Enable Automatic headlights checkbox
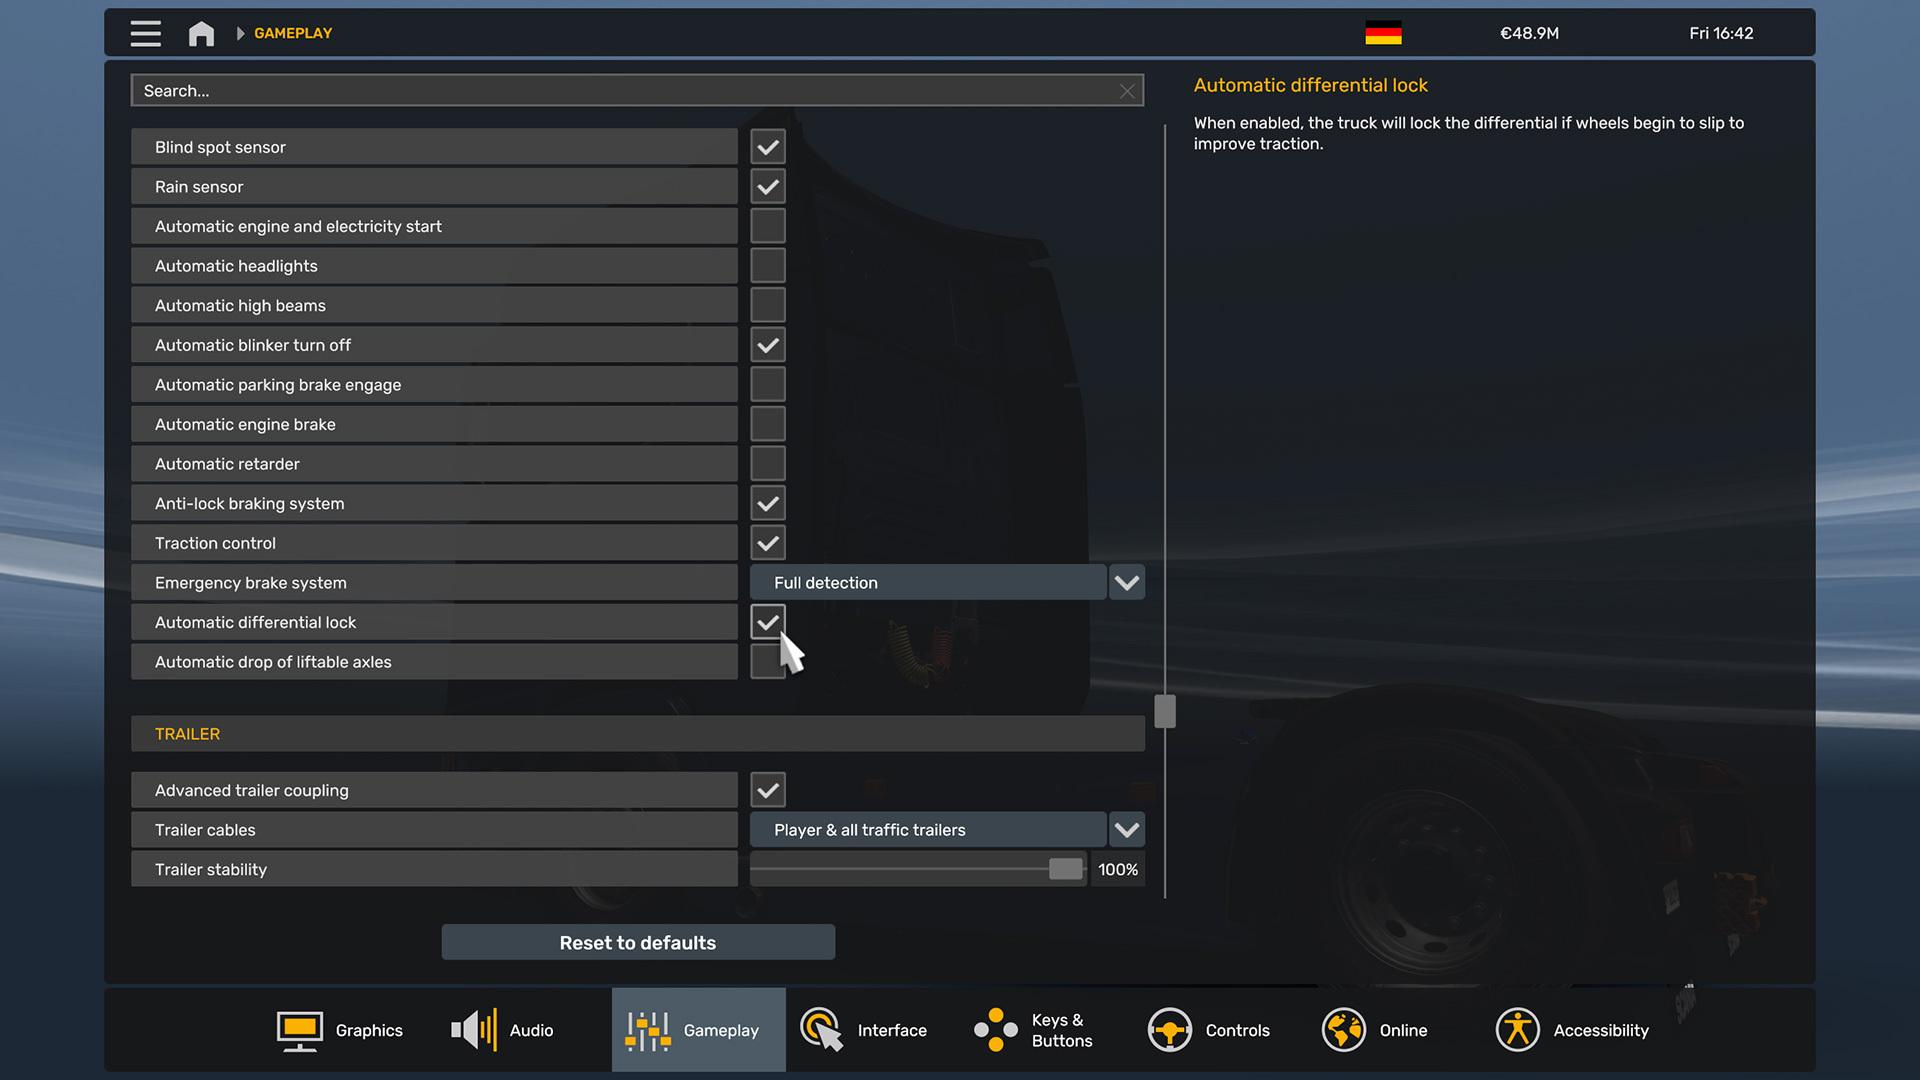The height and width of the screenshot is (1080, 1920). pos(768,266)
